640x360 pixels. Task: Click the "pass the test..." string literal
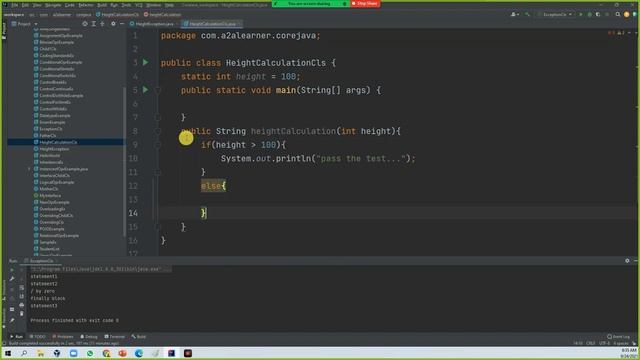pyautogui.click(x=361, y=158)
